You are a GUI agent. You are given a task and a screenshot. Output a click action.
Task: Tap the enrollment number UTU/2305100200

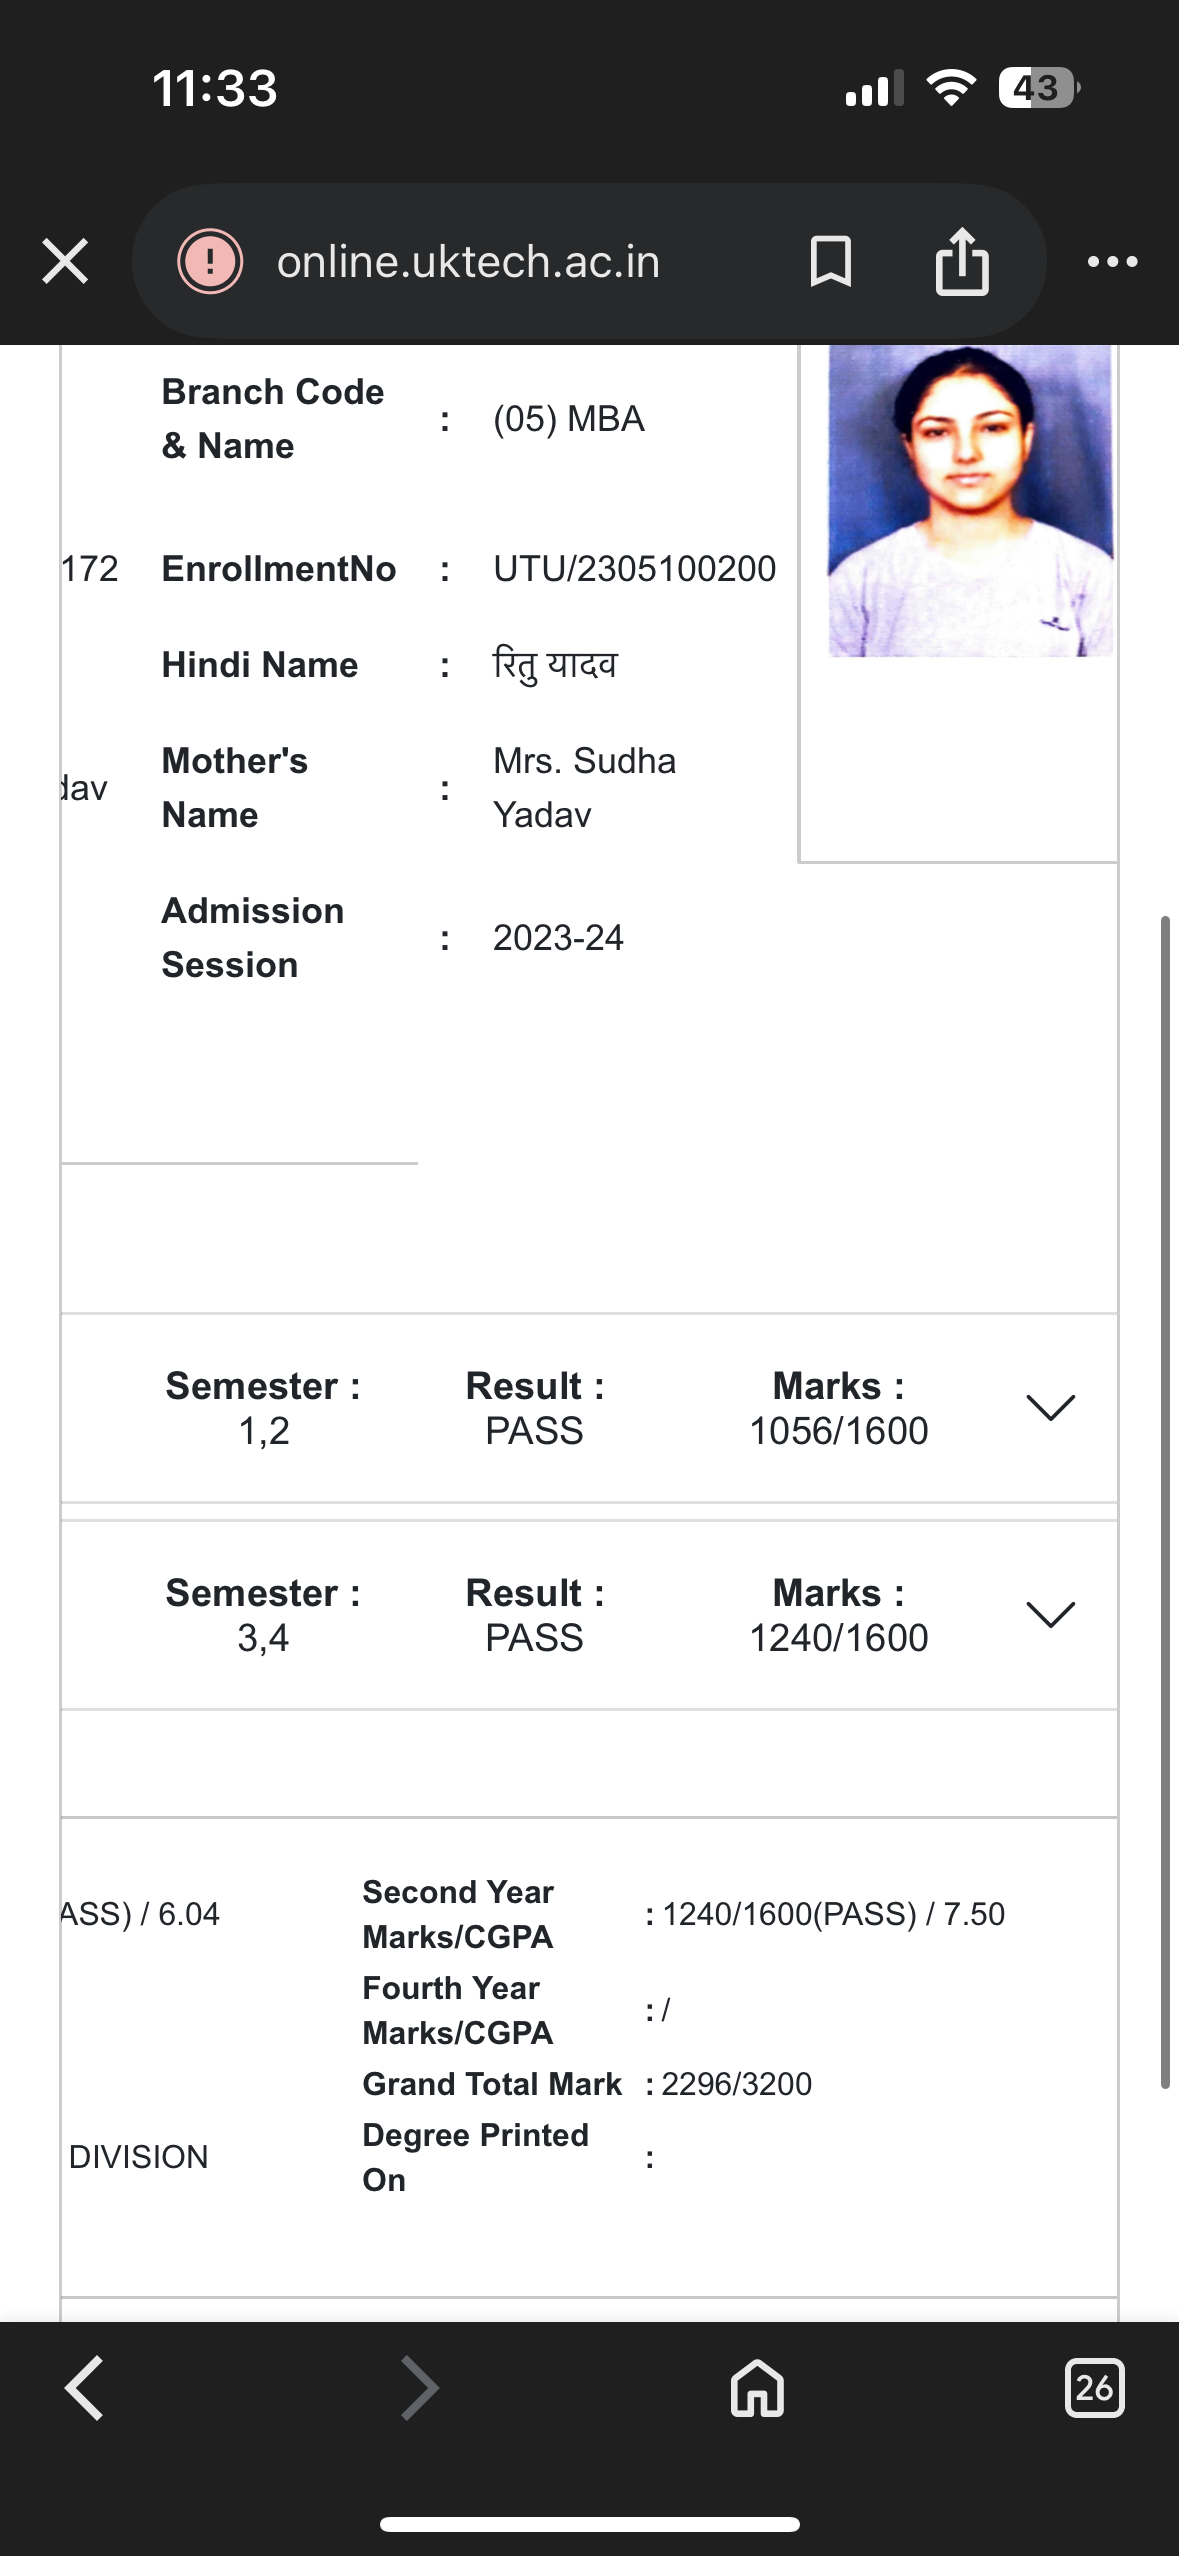634,569
